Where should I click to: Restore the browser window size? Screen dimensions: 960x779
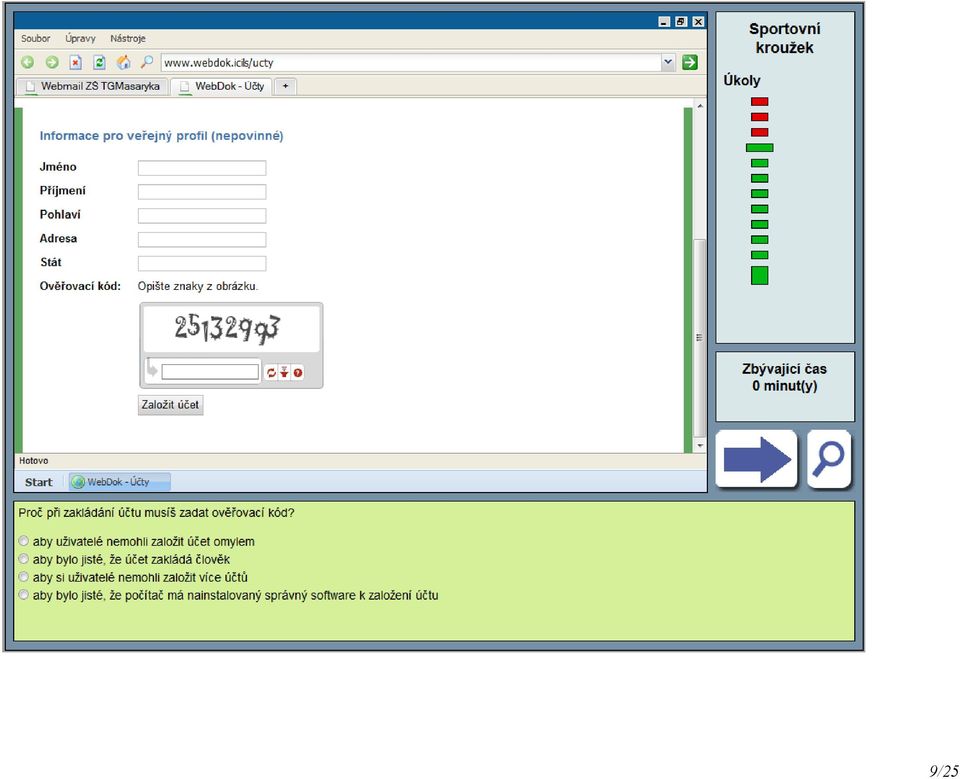tap(681, 21)
